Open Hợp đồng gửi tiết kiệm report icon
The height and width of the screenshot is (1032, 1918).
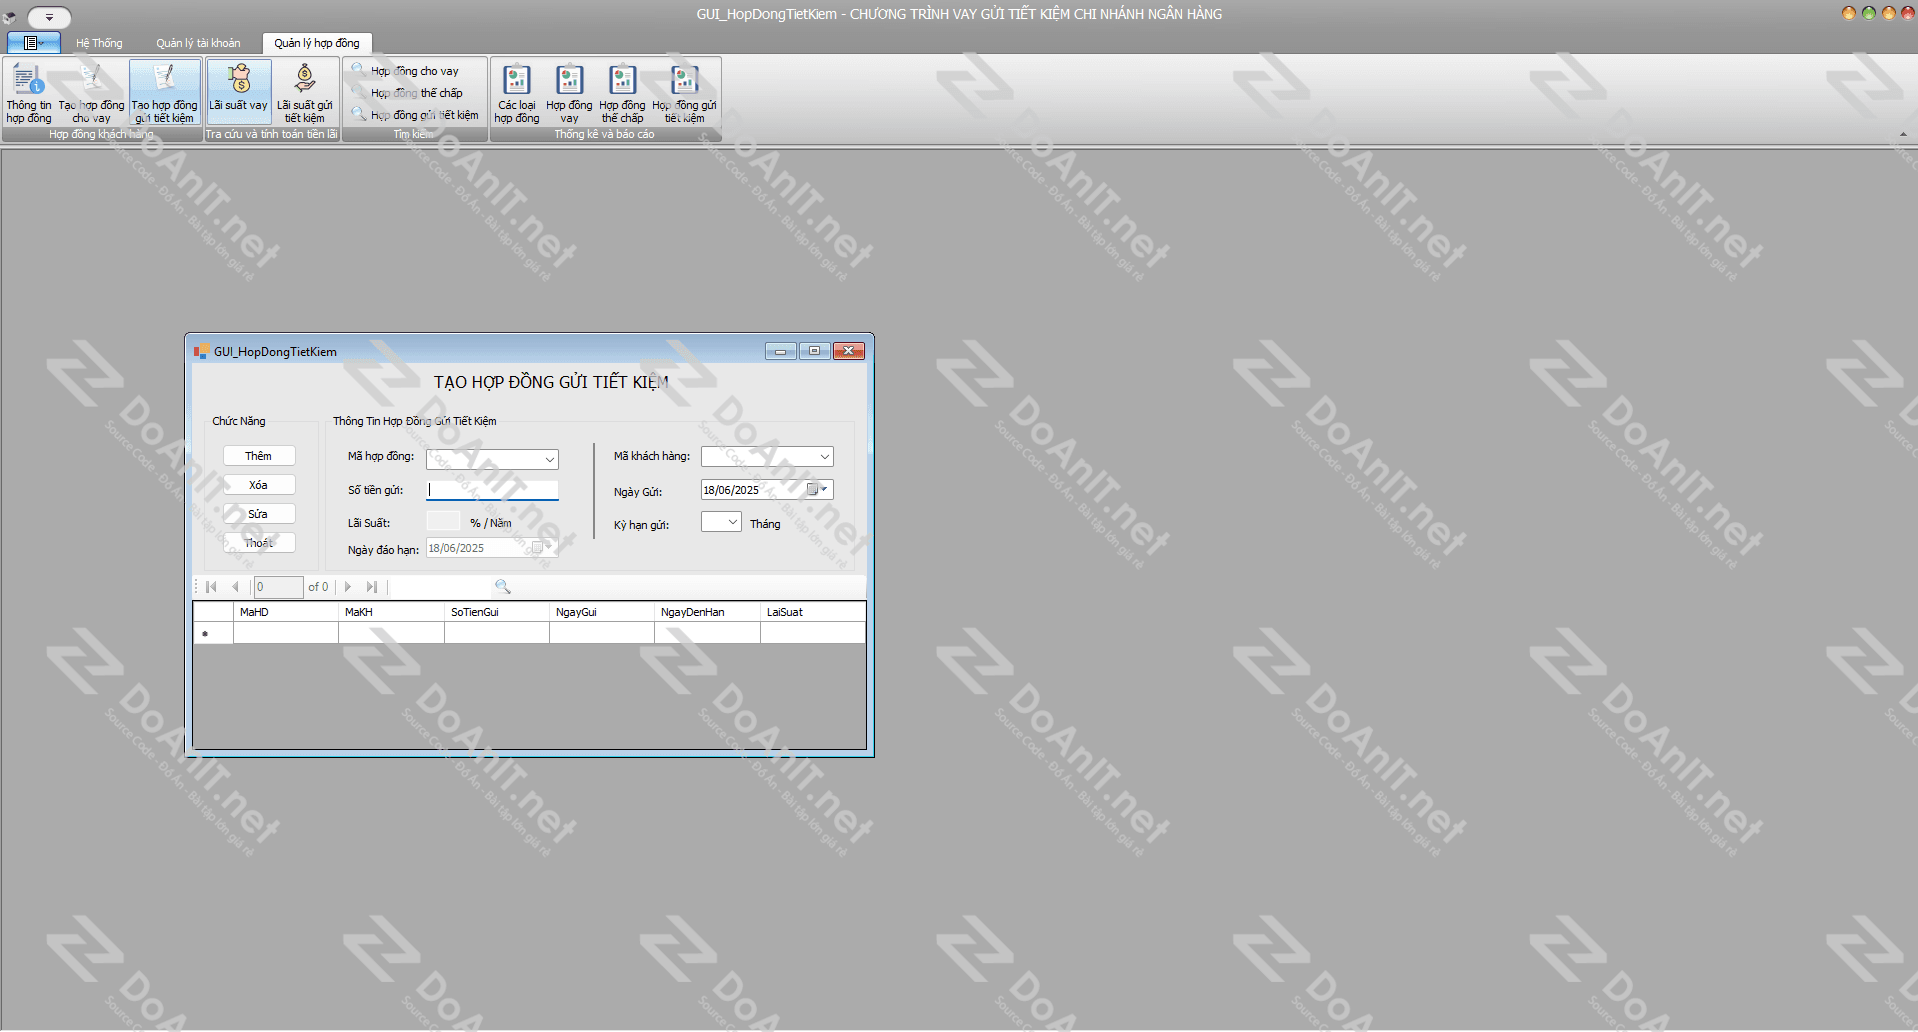(685, 93)
